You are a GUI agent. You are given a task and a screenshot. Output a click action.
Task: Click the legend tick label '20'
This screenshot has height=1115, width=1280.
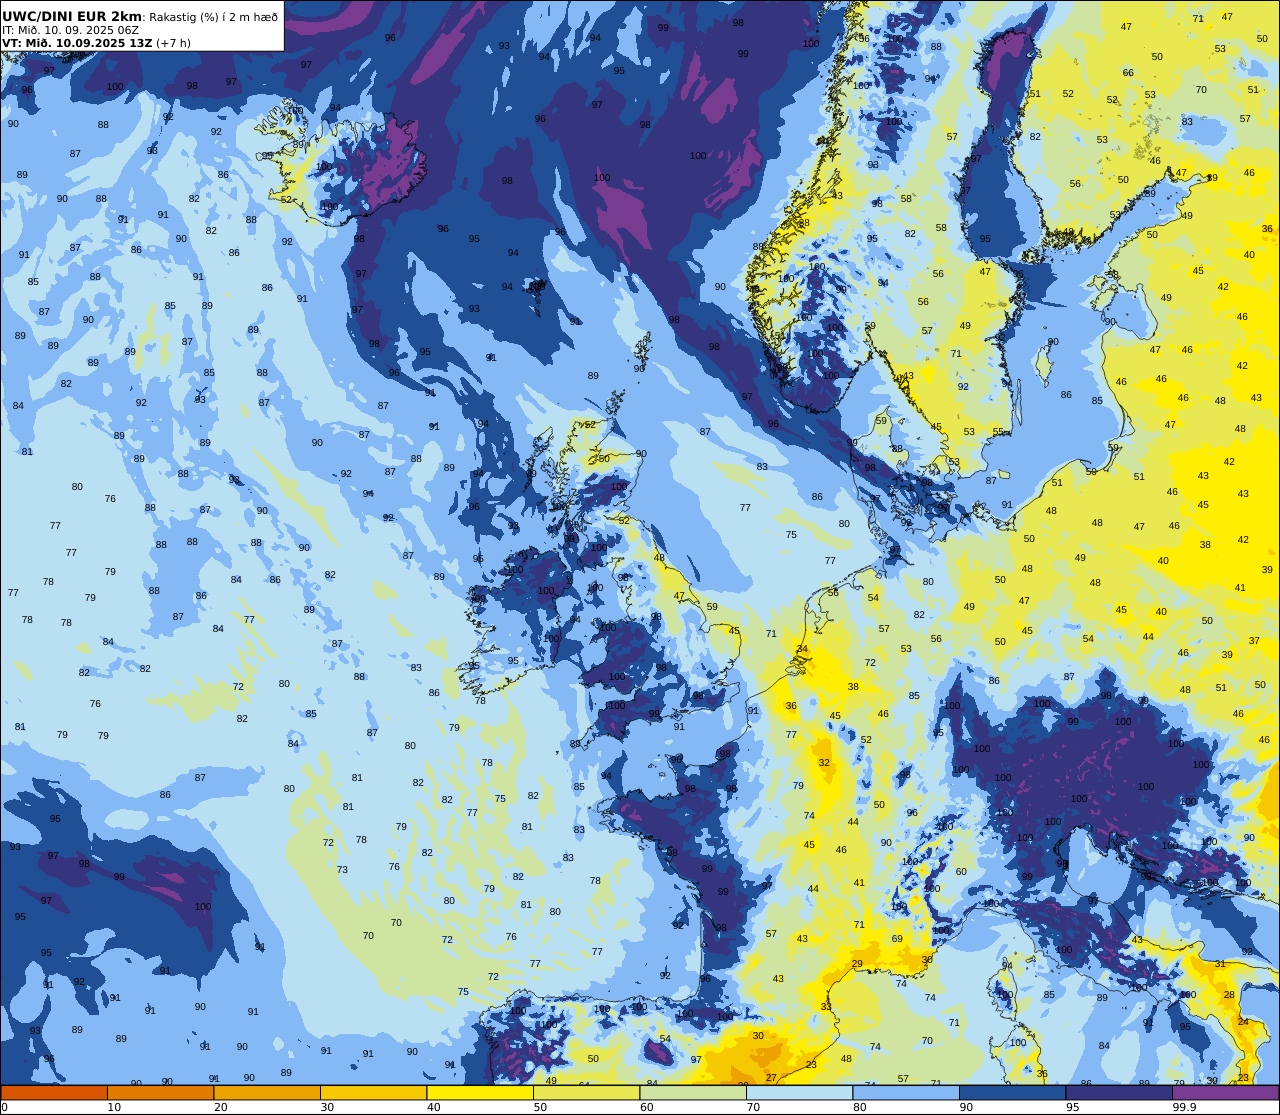221,1107
